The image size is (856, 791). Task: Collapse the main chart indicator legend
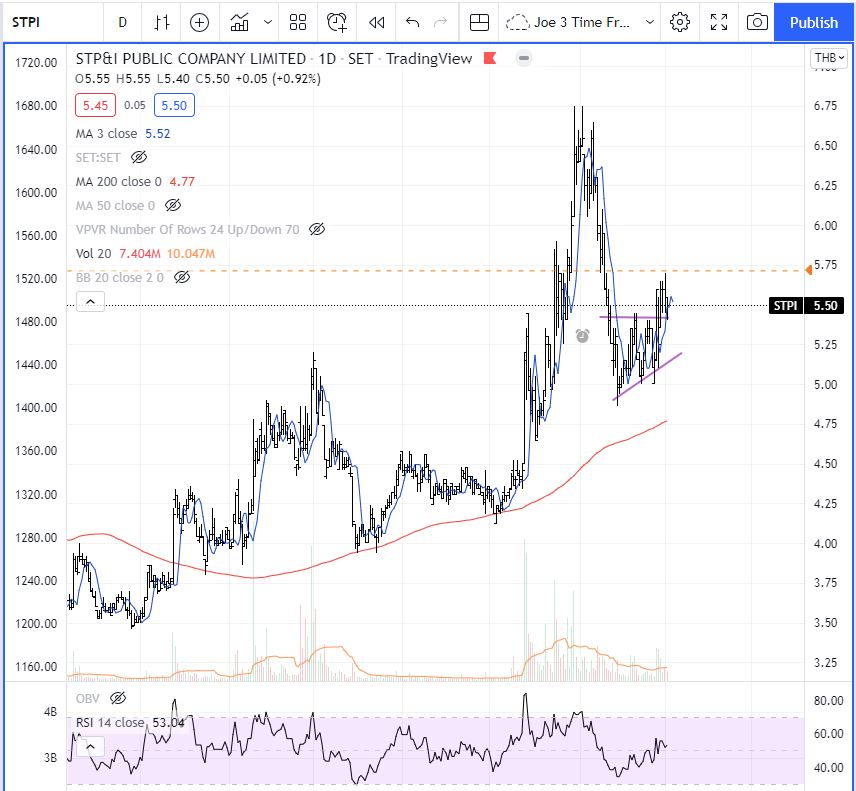tap(90, 301)
